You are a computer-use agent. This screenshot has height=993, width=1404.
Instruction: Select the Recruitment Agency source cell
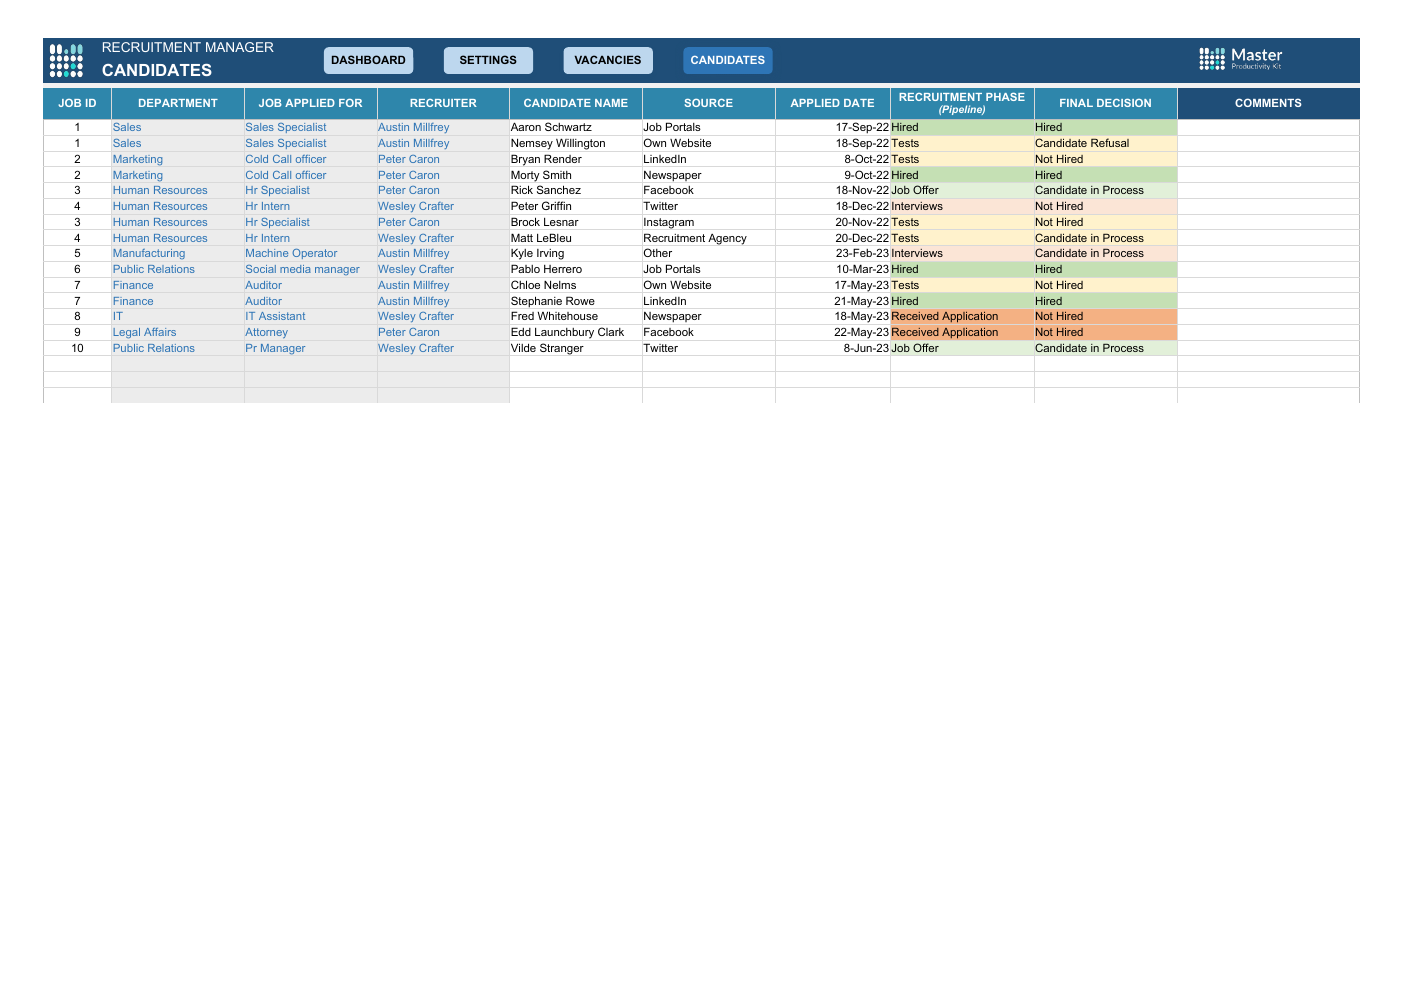point(709,238)
